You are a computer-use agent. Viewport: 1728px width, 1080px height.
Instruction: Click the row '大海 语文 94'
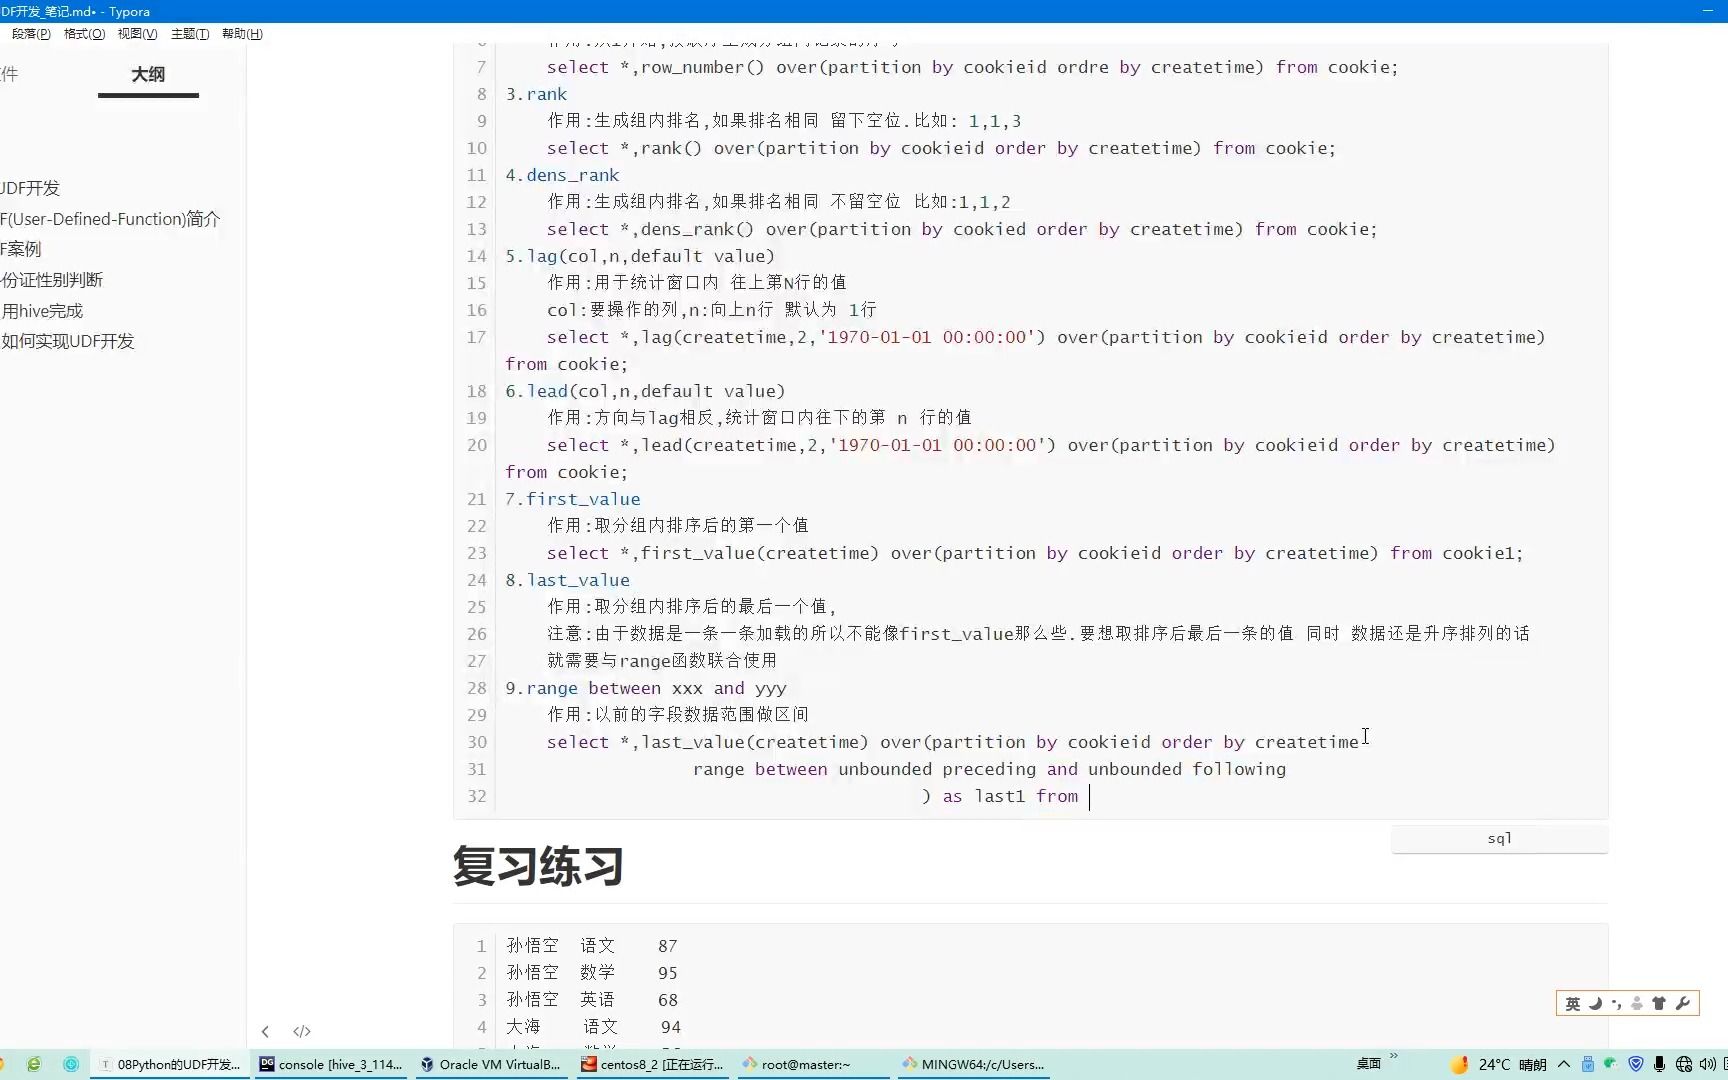[x=593, y=1026]
